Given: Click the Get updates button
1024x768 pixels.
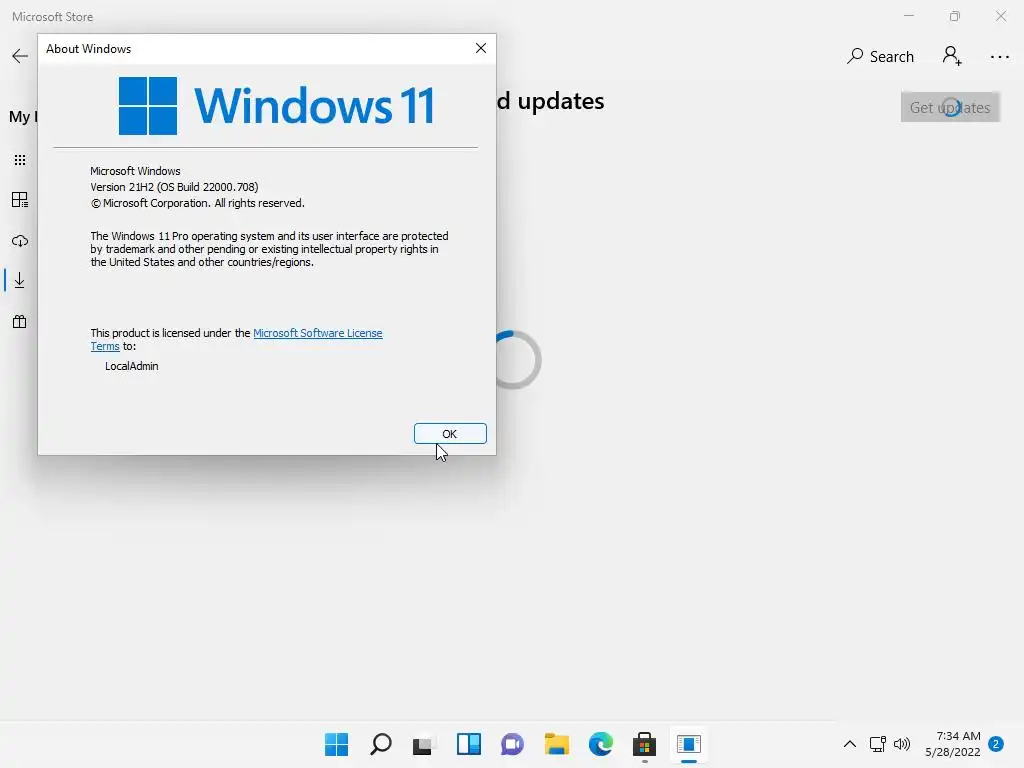Looking at the screenshot, I should [x=950, y=107].
